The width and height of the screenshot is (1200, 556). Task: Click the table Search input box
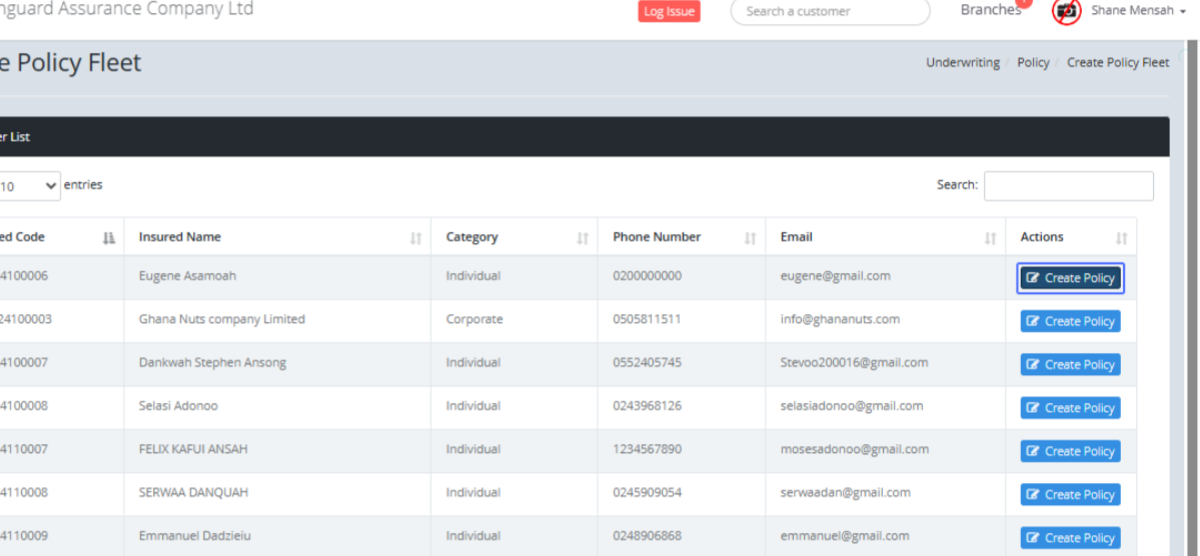[x=1068, y=186]
